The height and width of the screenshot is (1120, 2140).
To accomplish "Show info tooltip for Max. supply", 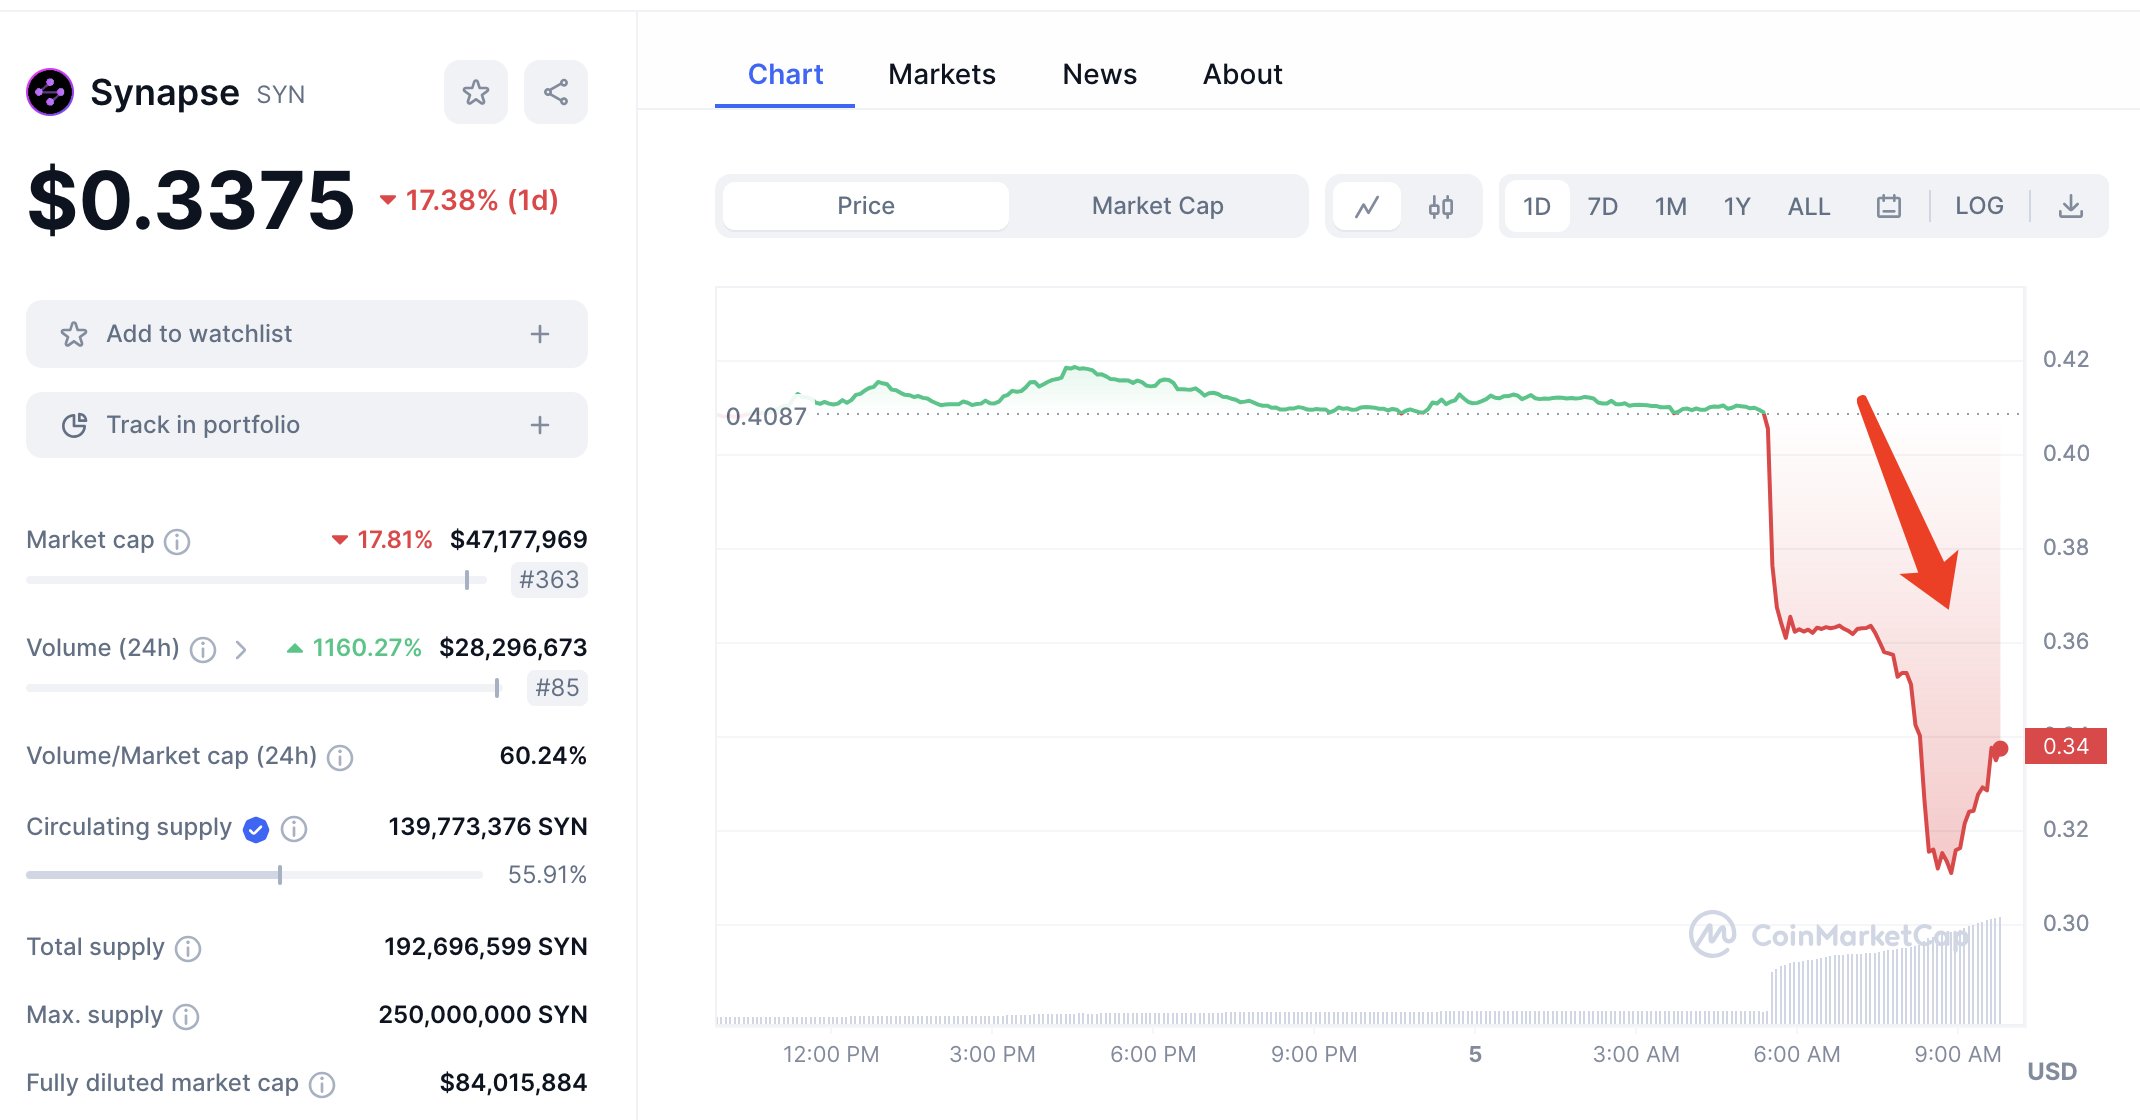I will (x=186, y=1016).
